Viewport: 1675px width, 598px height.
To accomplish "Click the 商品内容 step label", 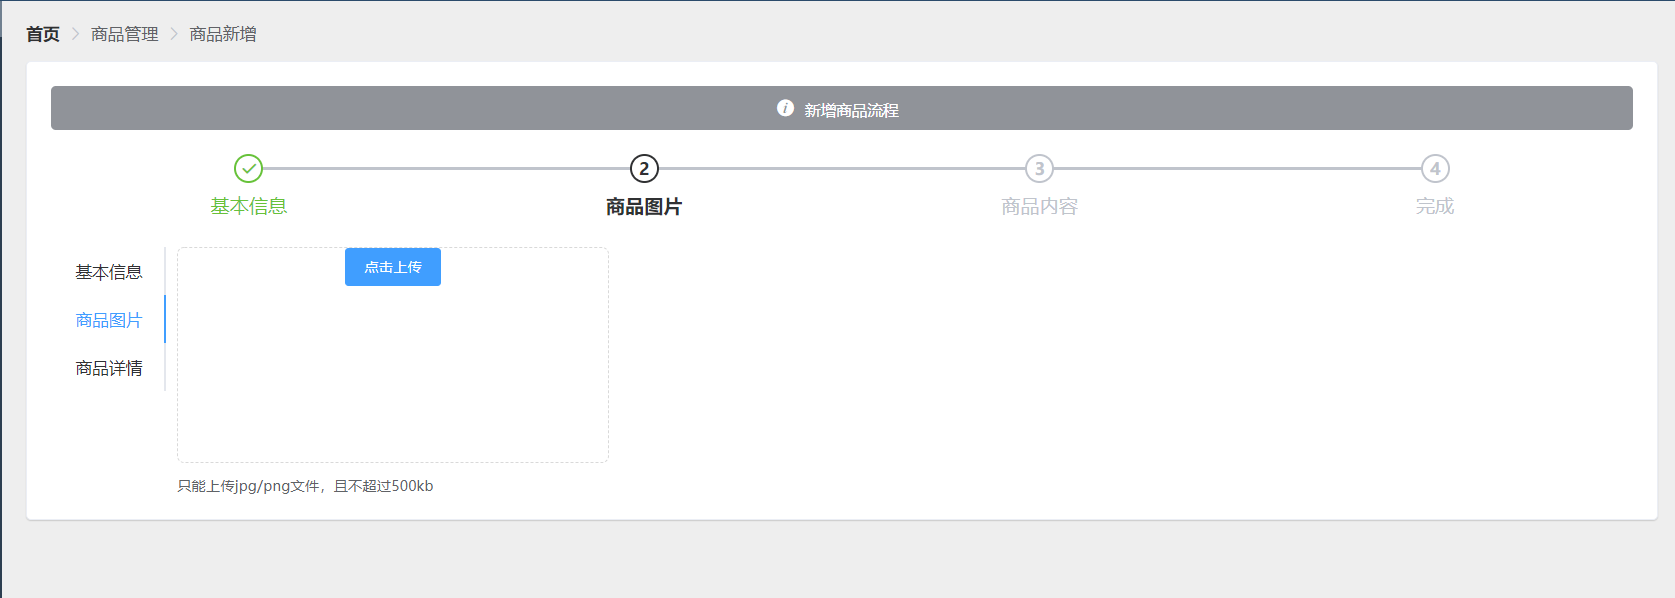I will [x=1040, y=206].
